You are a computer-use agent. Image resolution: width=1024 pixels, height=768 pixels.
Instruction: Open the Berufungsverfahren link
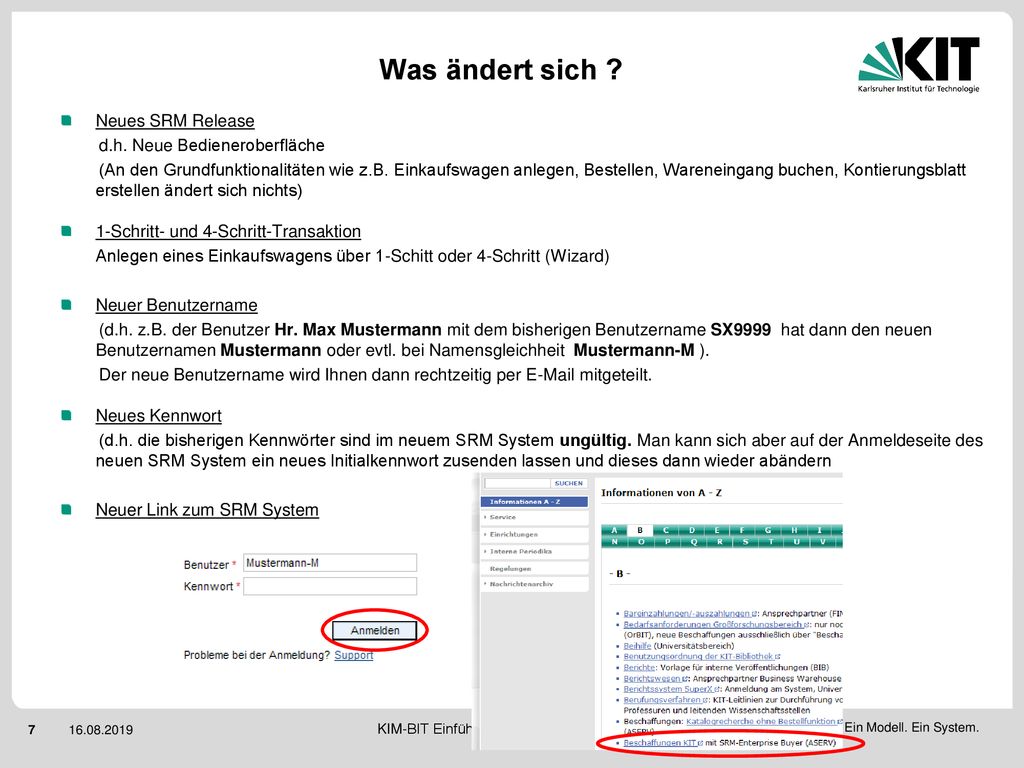pyautogui.click(x=665, y=700)
